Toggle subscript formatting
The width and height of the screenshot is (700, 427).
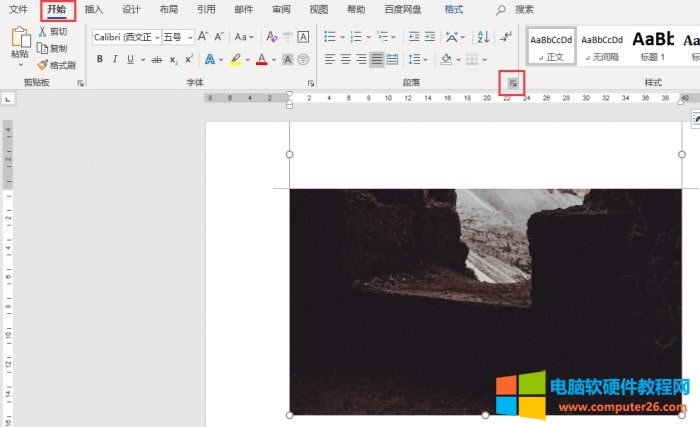(172, 59)
